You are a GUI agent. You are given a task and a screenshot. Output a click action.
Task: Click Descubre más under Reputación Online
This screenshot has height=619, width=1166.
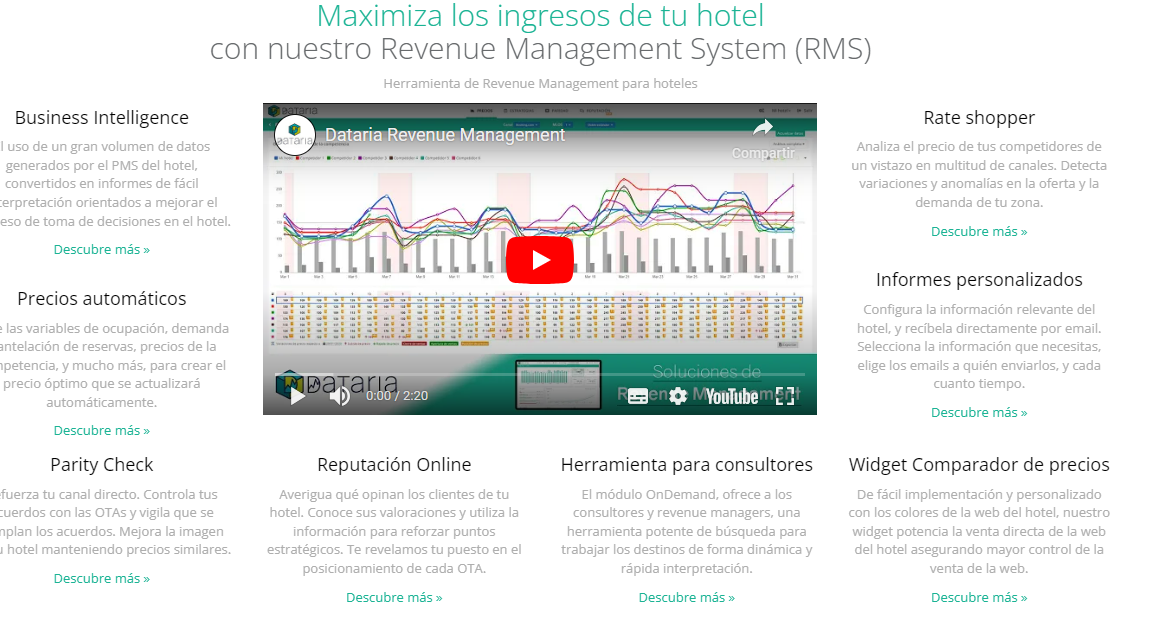pyautogui.click(x=394, y=597)
